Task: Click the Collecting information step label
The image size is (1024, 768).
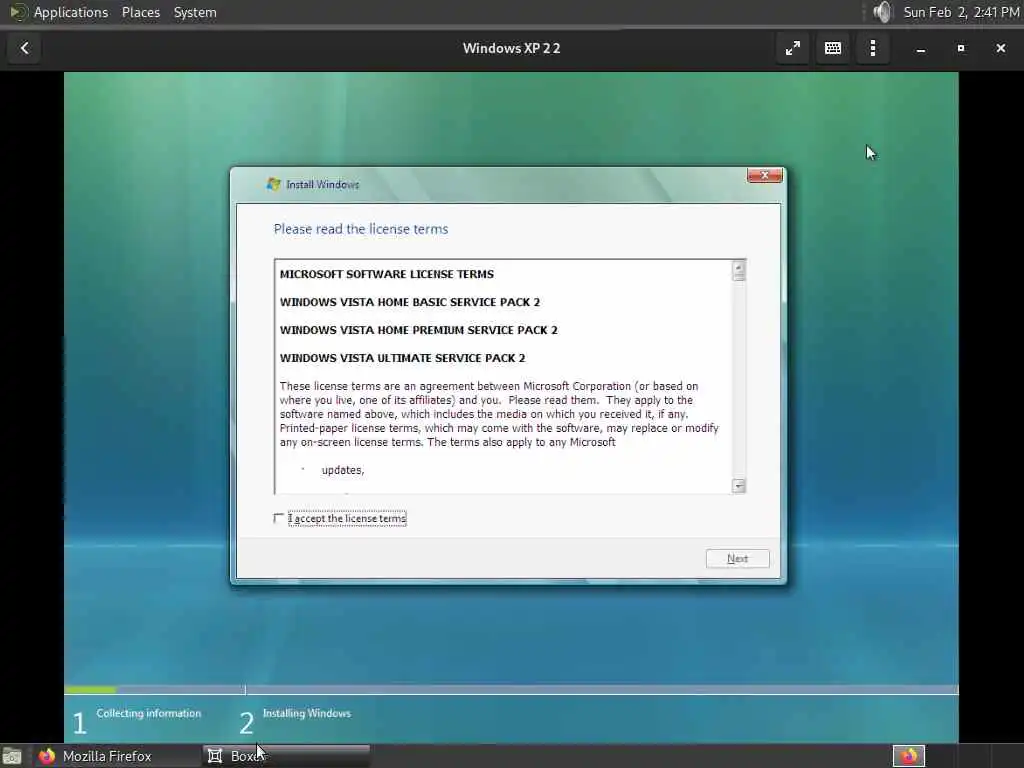Action: pyautogui.click(x=149, y=713)
